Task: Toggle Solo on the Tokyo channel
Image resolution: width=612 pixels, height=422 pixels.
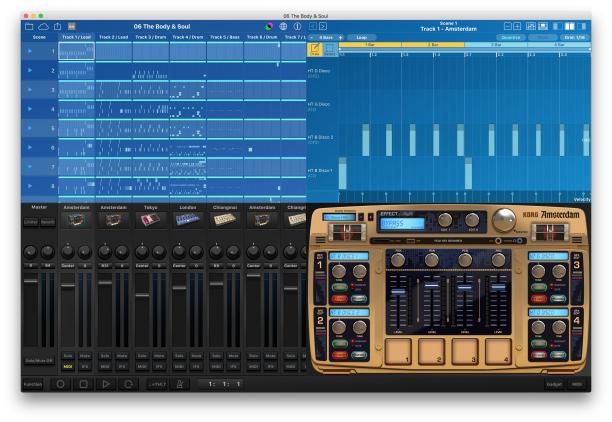Action: coord(142,356)
